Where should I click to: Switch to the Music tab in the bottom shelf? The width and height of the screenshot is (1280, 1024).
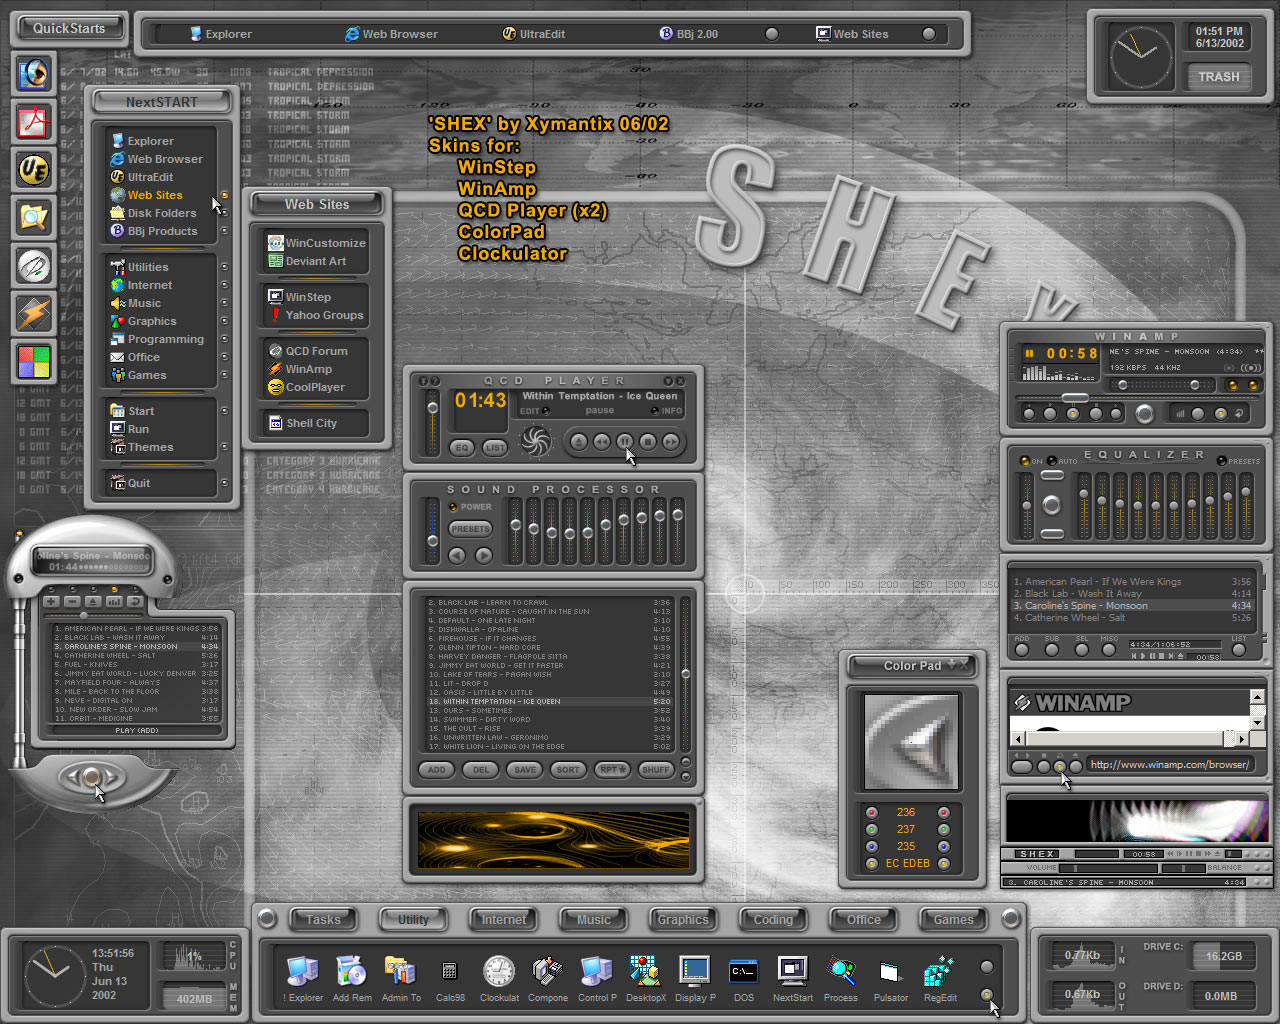pos(593,919)
